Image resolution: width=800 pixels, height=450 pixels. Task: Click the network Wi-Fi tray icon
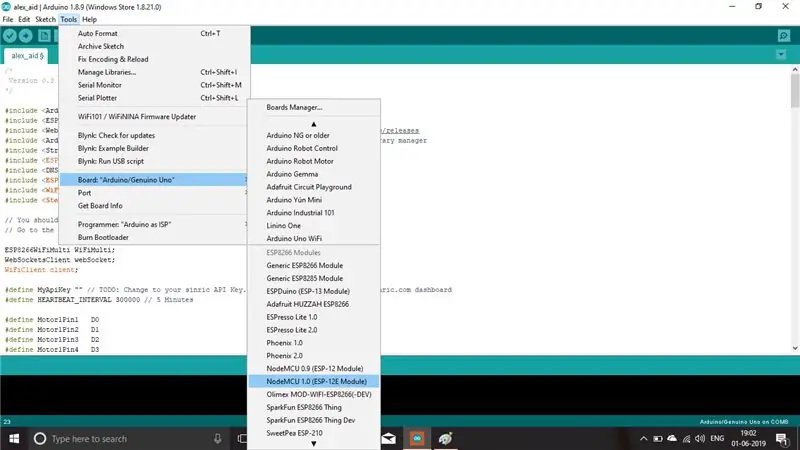click(686, 439)
